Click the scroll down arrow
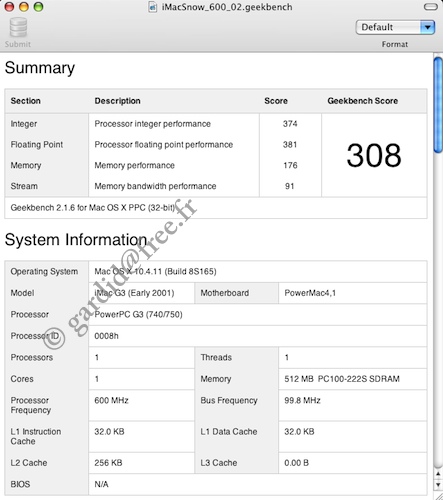The height and width of the screenshot is (500, 443). coord(438,485)
